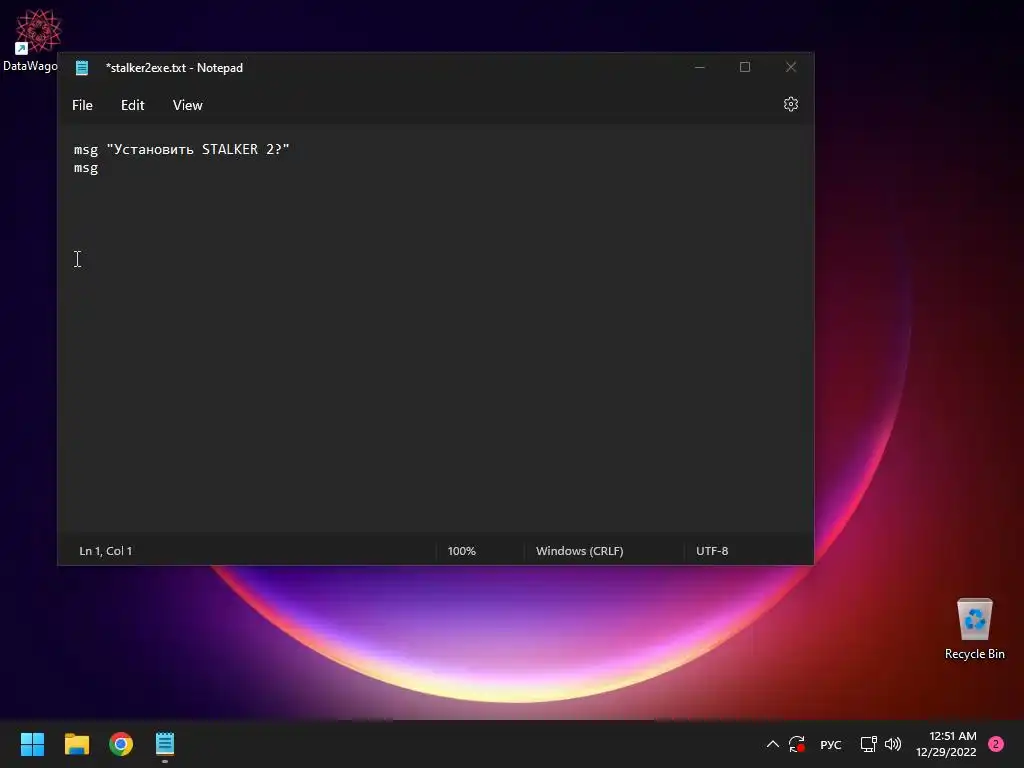
Task: Open the File menu in Notepad
Action: point(82,105)
